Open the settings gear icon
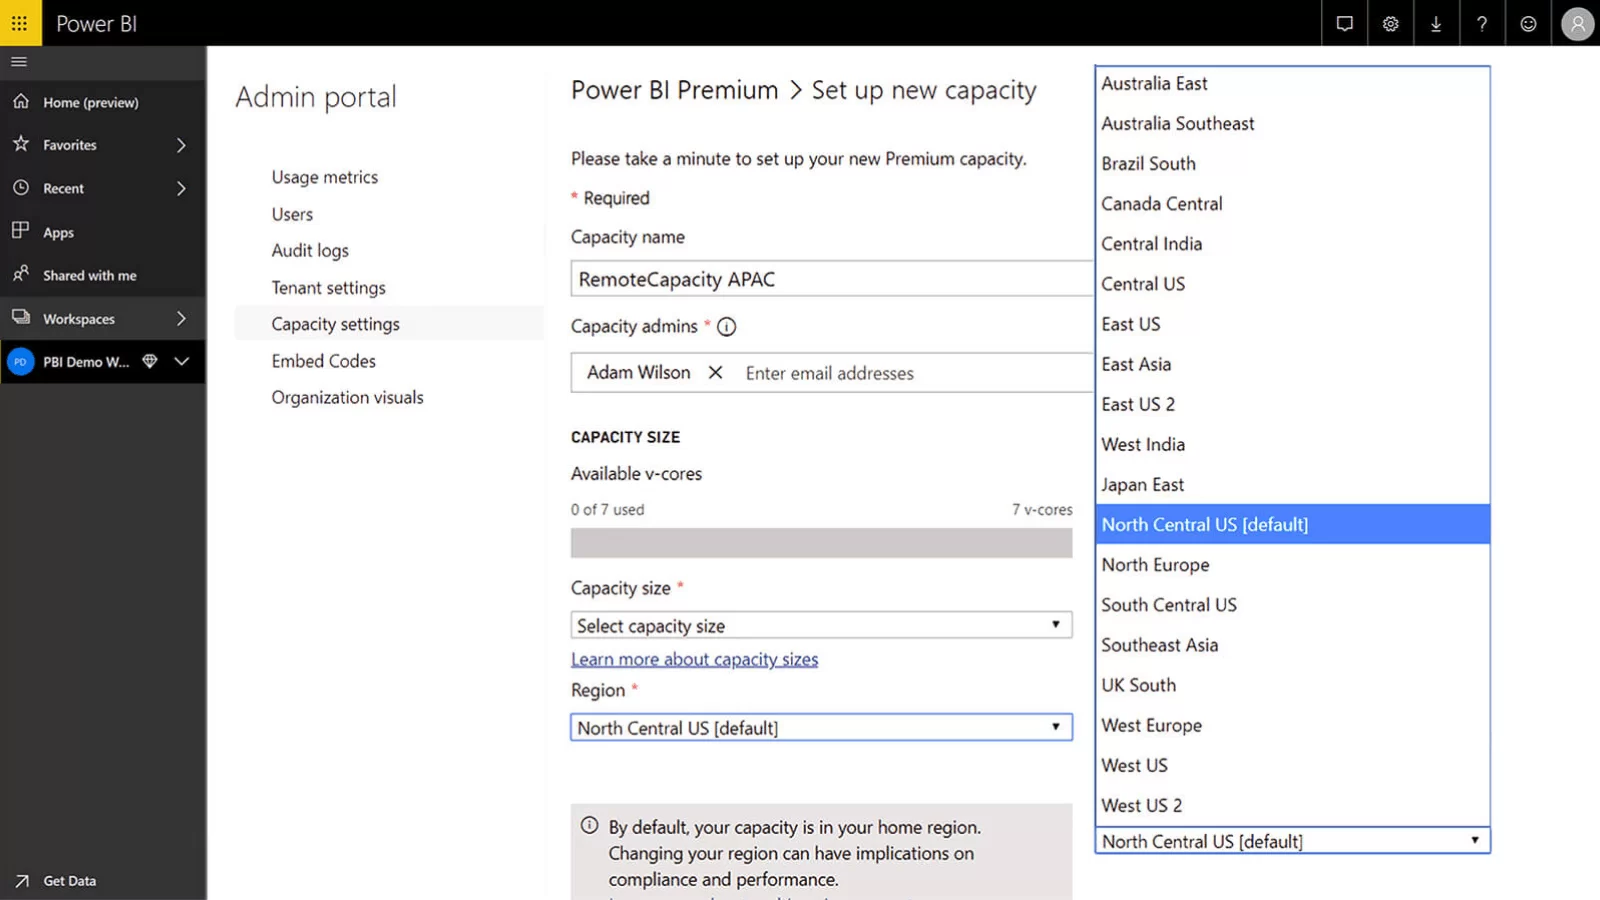Screen dimensions: 1600x900 click(x=1390, y=23)
